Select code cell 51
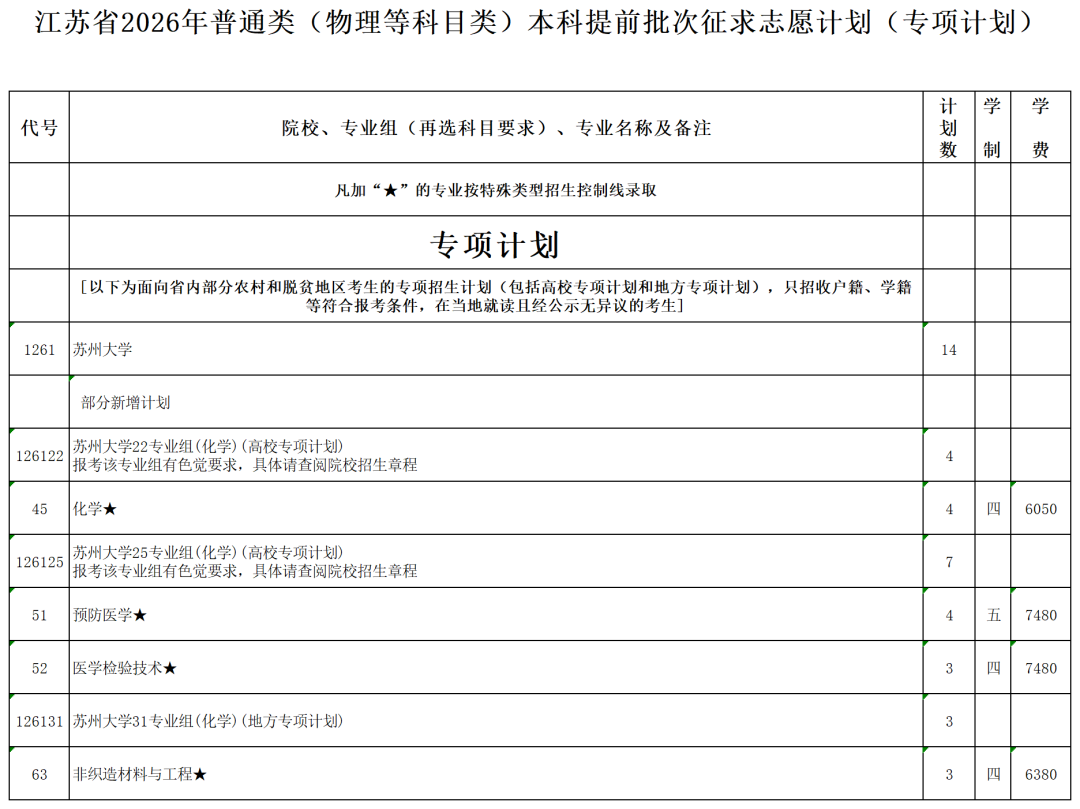Screen dimensions: 1080x809 pos(39,614)
